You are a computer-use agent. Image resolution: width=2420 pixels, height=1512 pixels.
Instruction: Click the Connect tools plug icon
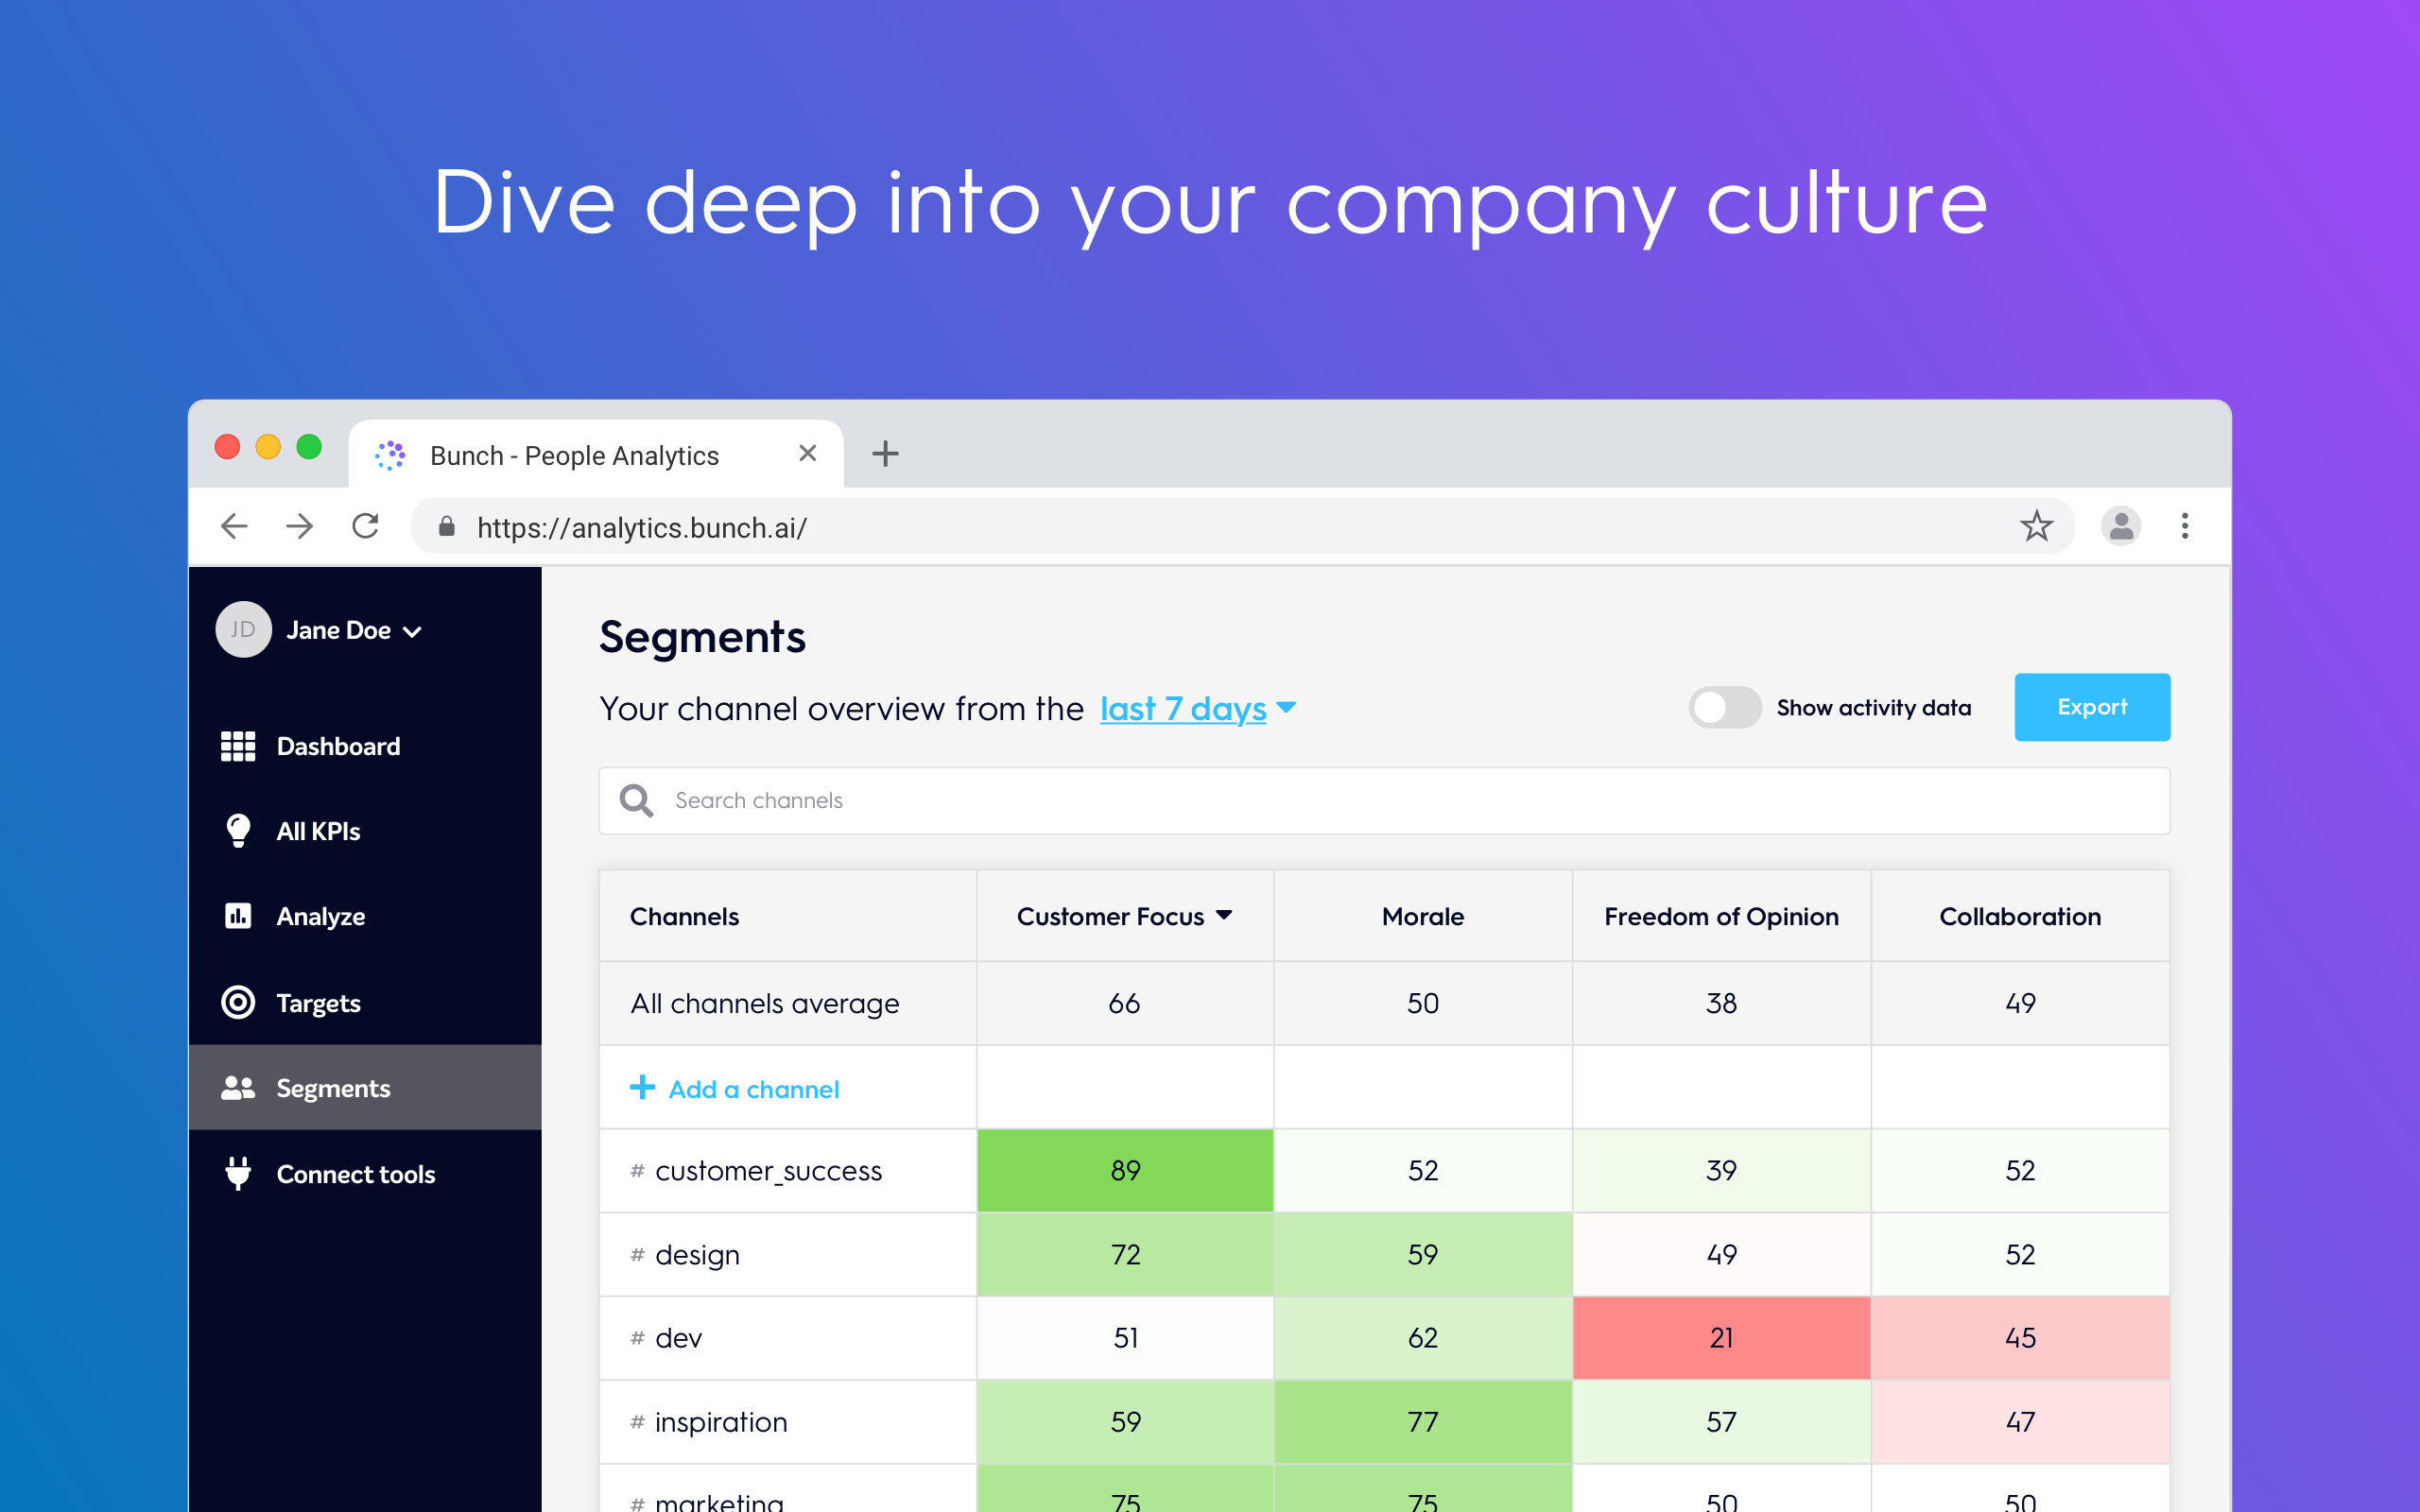238,1173
